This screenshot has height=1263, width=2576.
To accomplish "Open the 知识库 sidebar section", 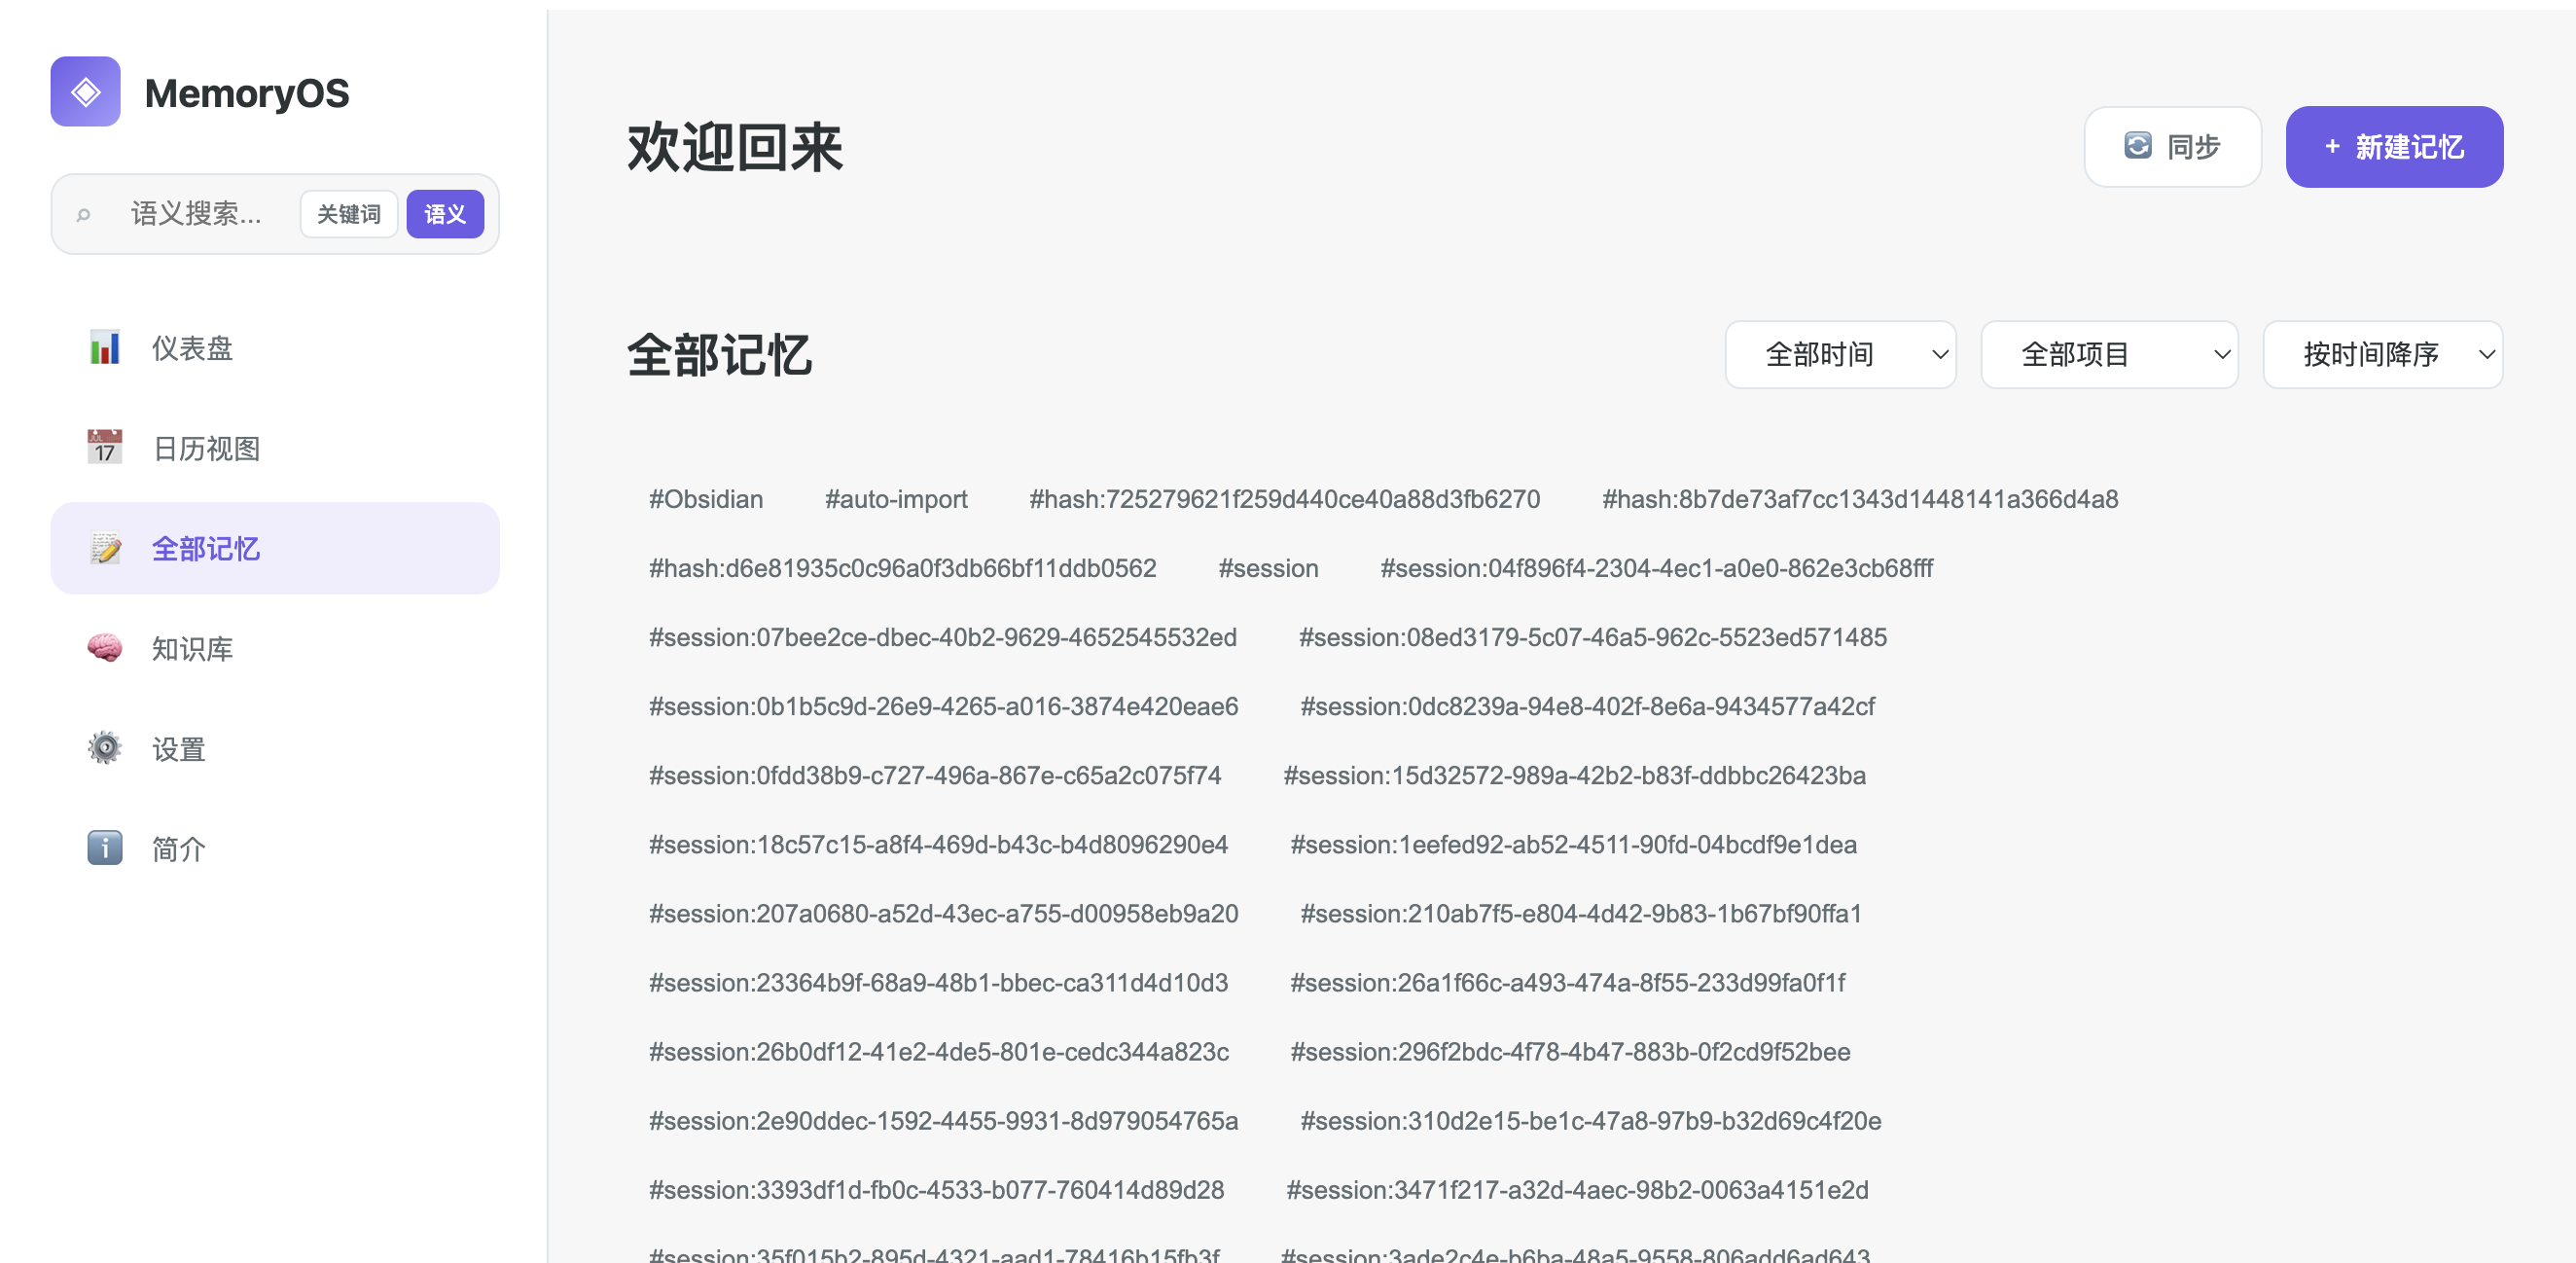I will point(192,649).
